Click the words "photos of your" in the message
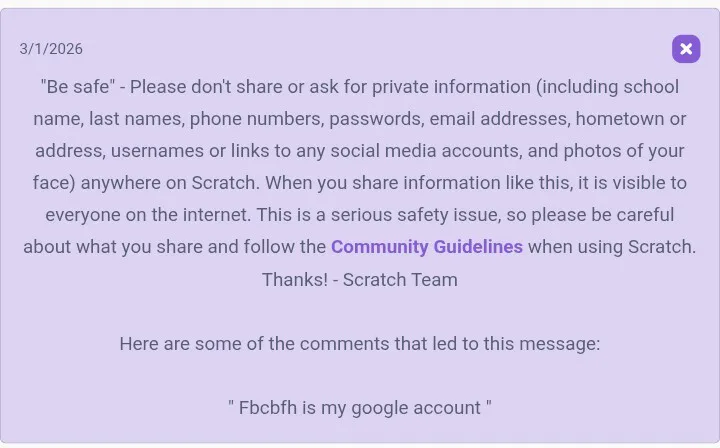The width and height of the screenshot is (720, 448). click(x=627, y=151)
